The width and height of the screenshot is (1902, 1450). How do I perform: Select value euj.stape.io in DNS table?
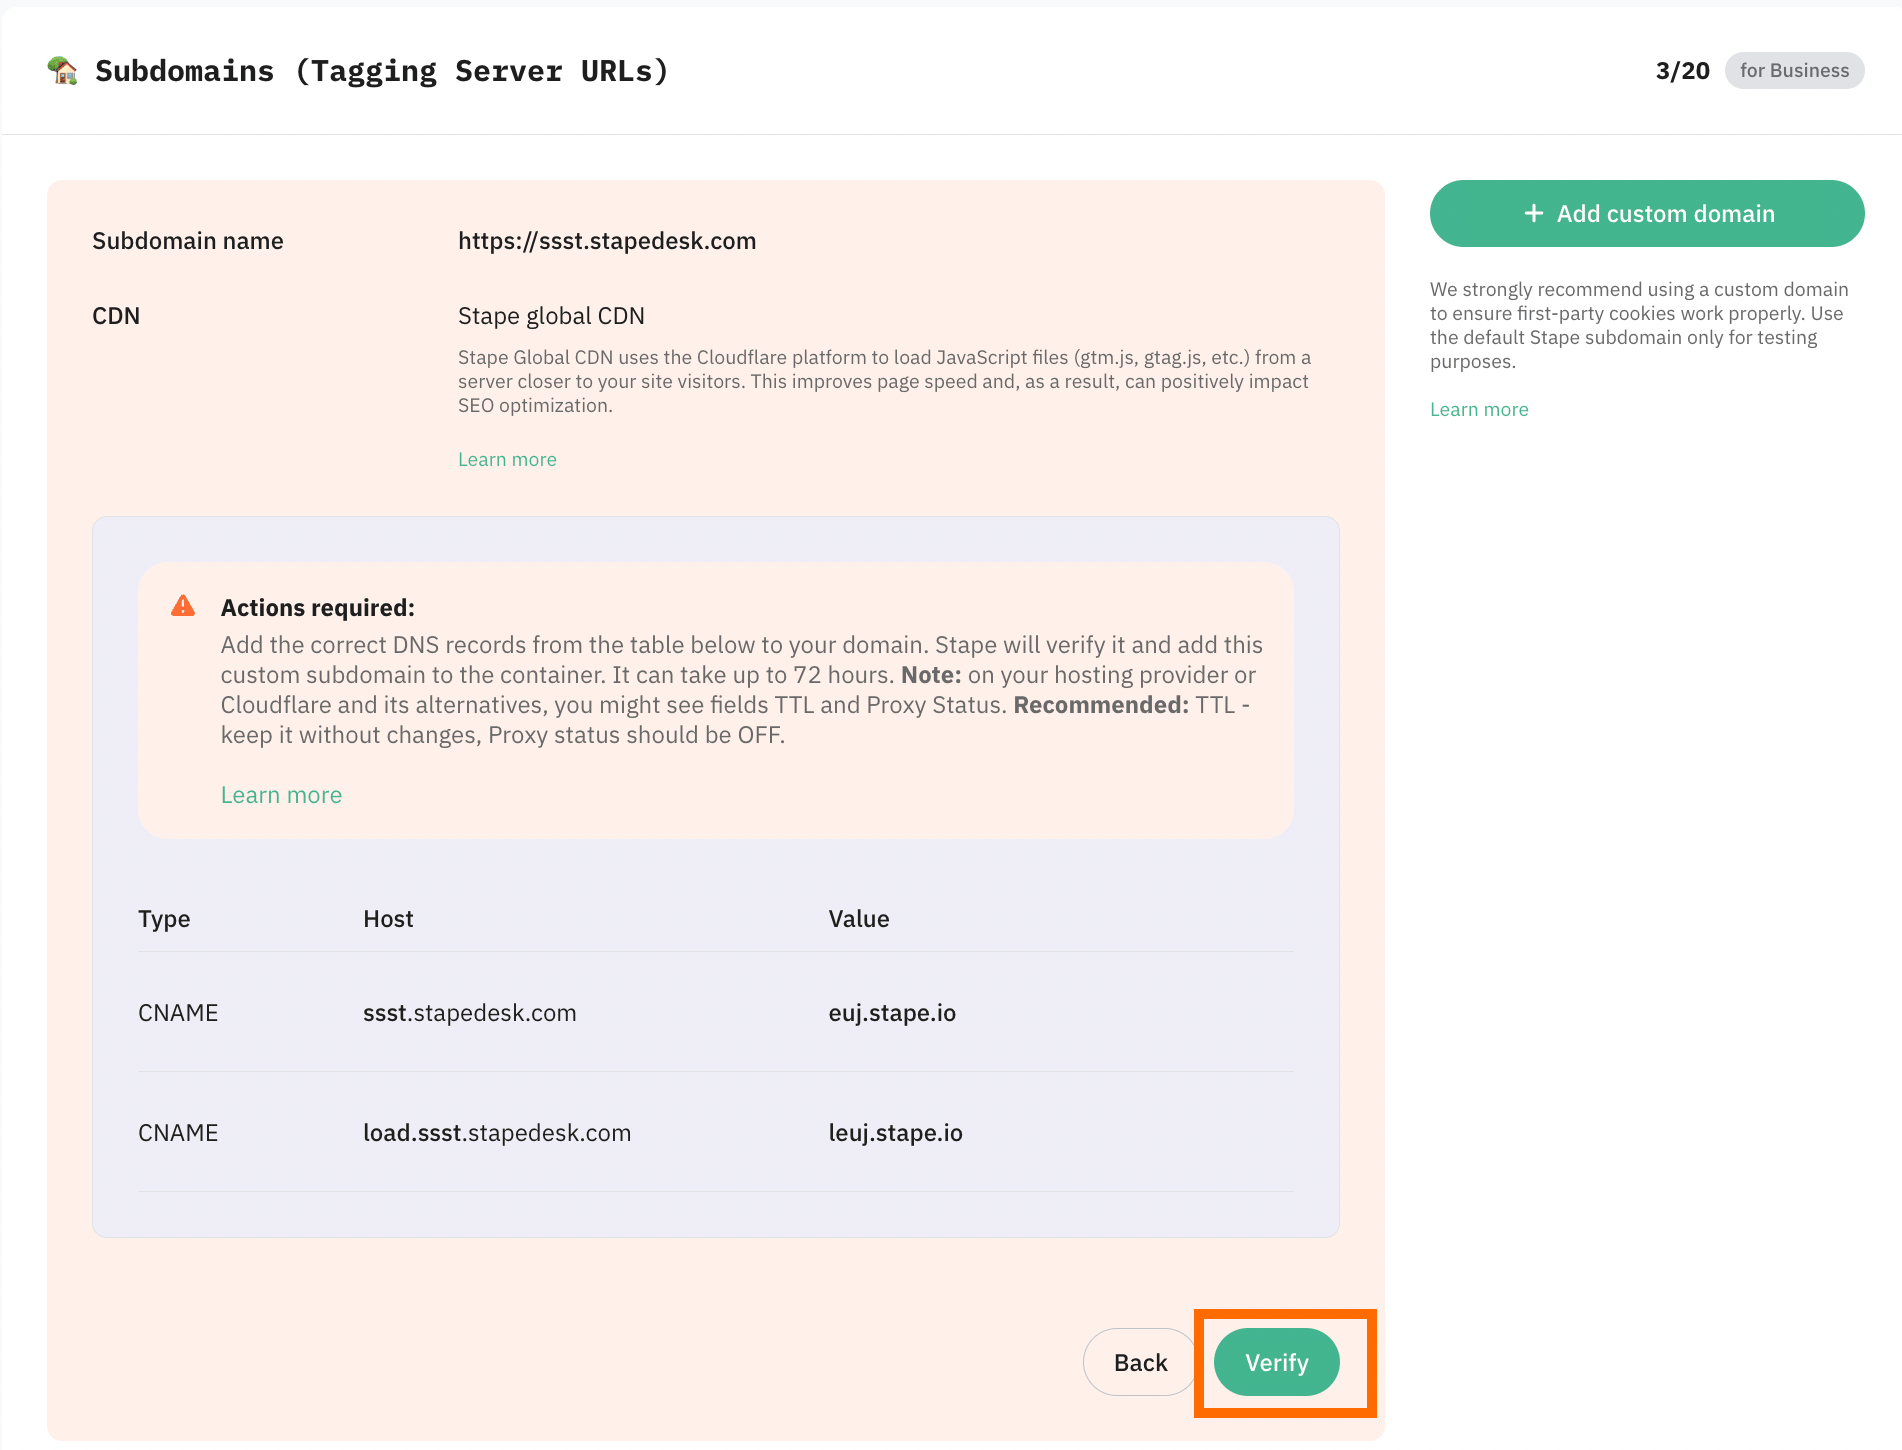point(892,1013)
